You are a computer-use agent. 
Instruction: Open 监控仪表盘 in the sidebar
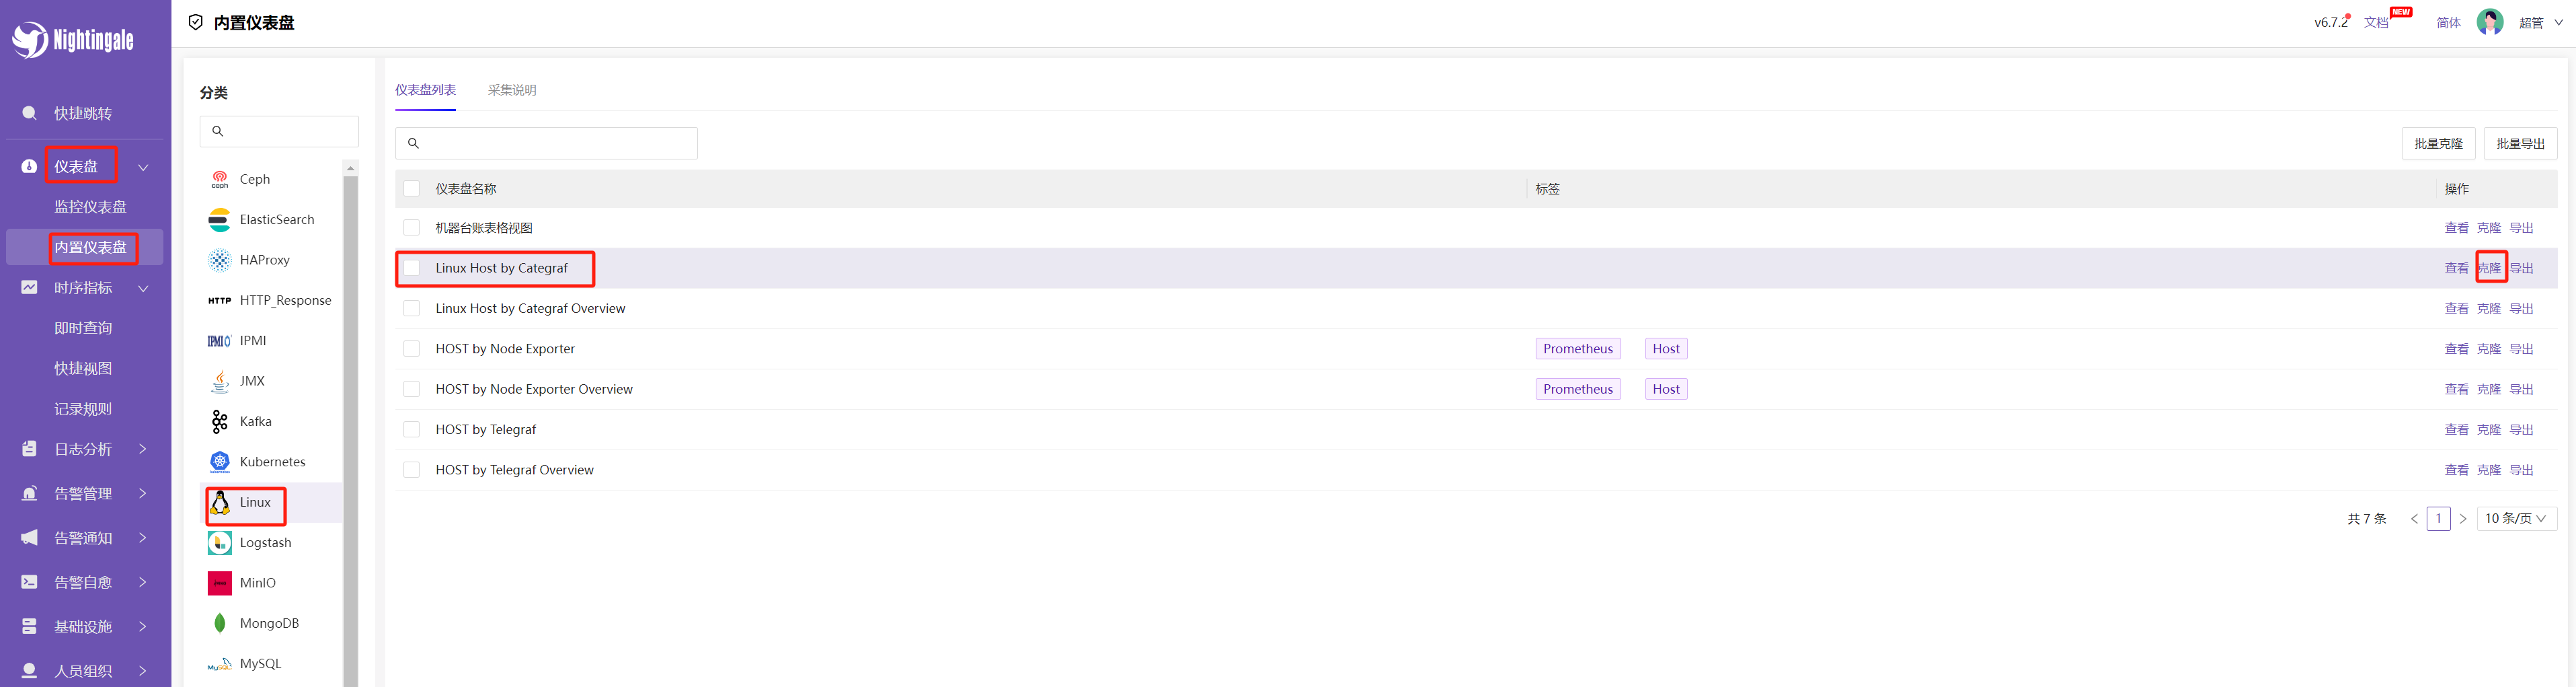click(x=90, y=207)
